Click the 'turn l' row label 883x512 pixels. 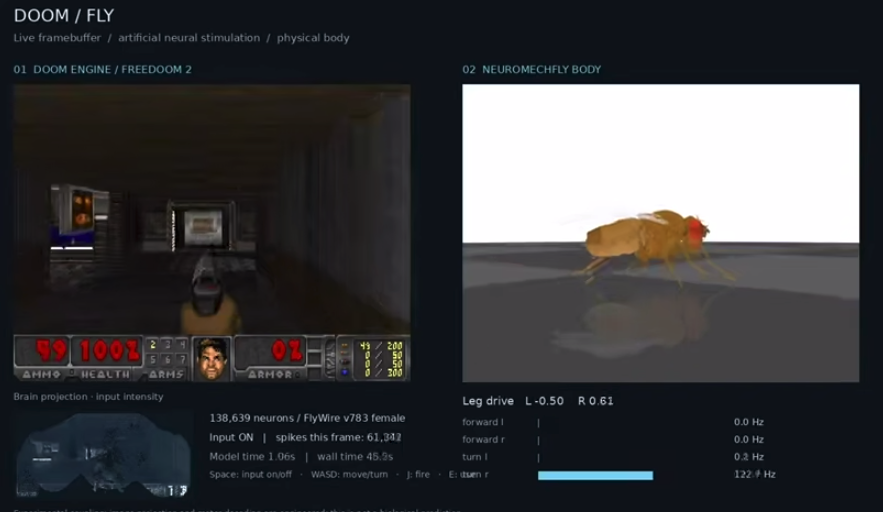[475, 457]
